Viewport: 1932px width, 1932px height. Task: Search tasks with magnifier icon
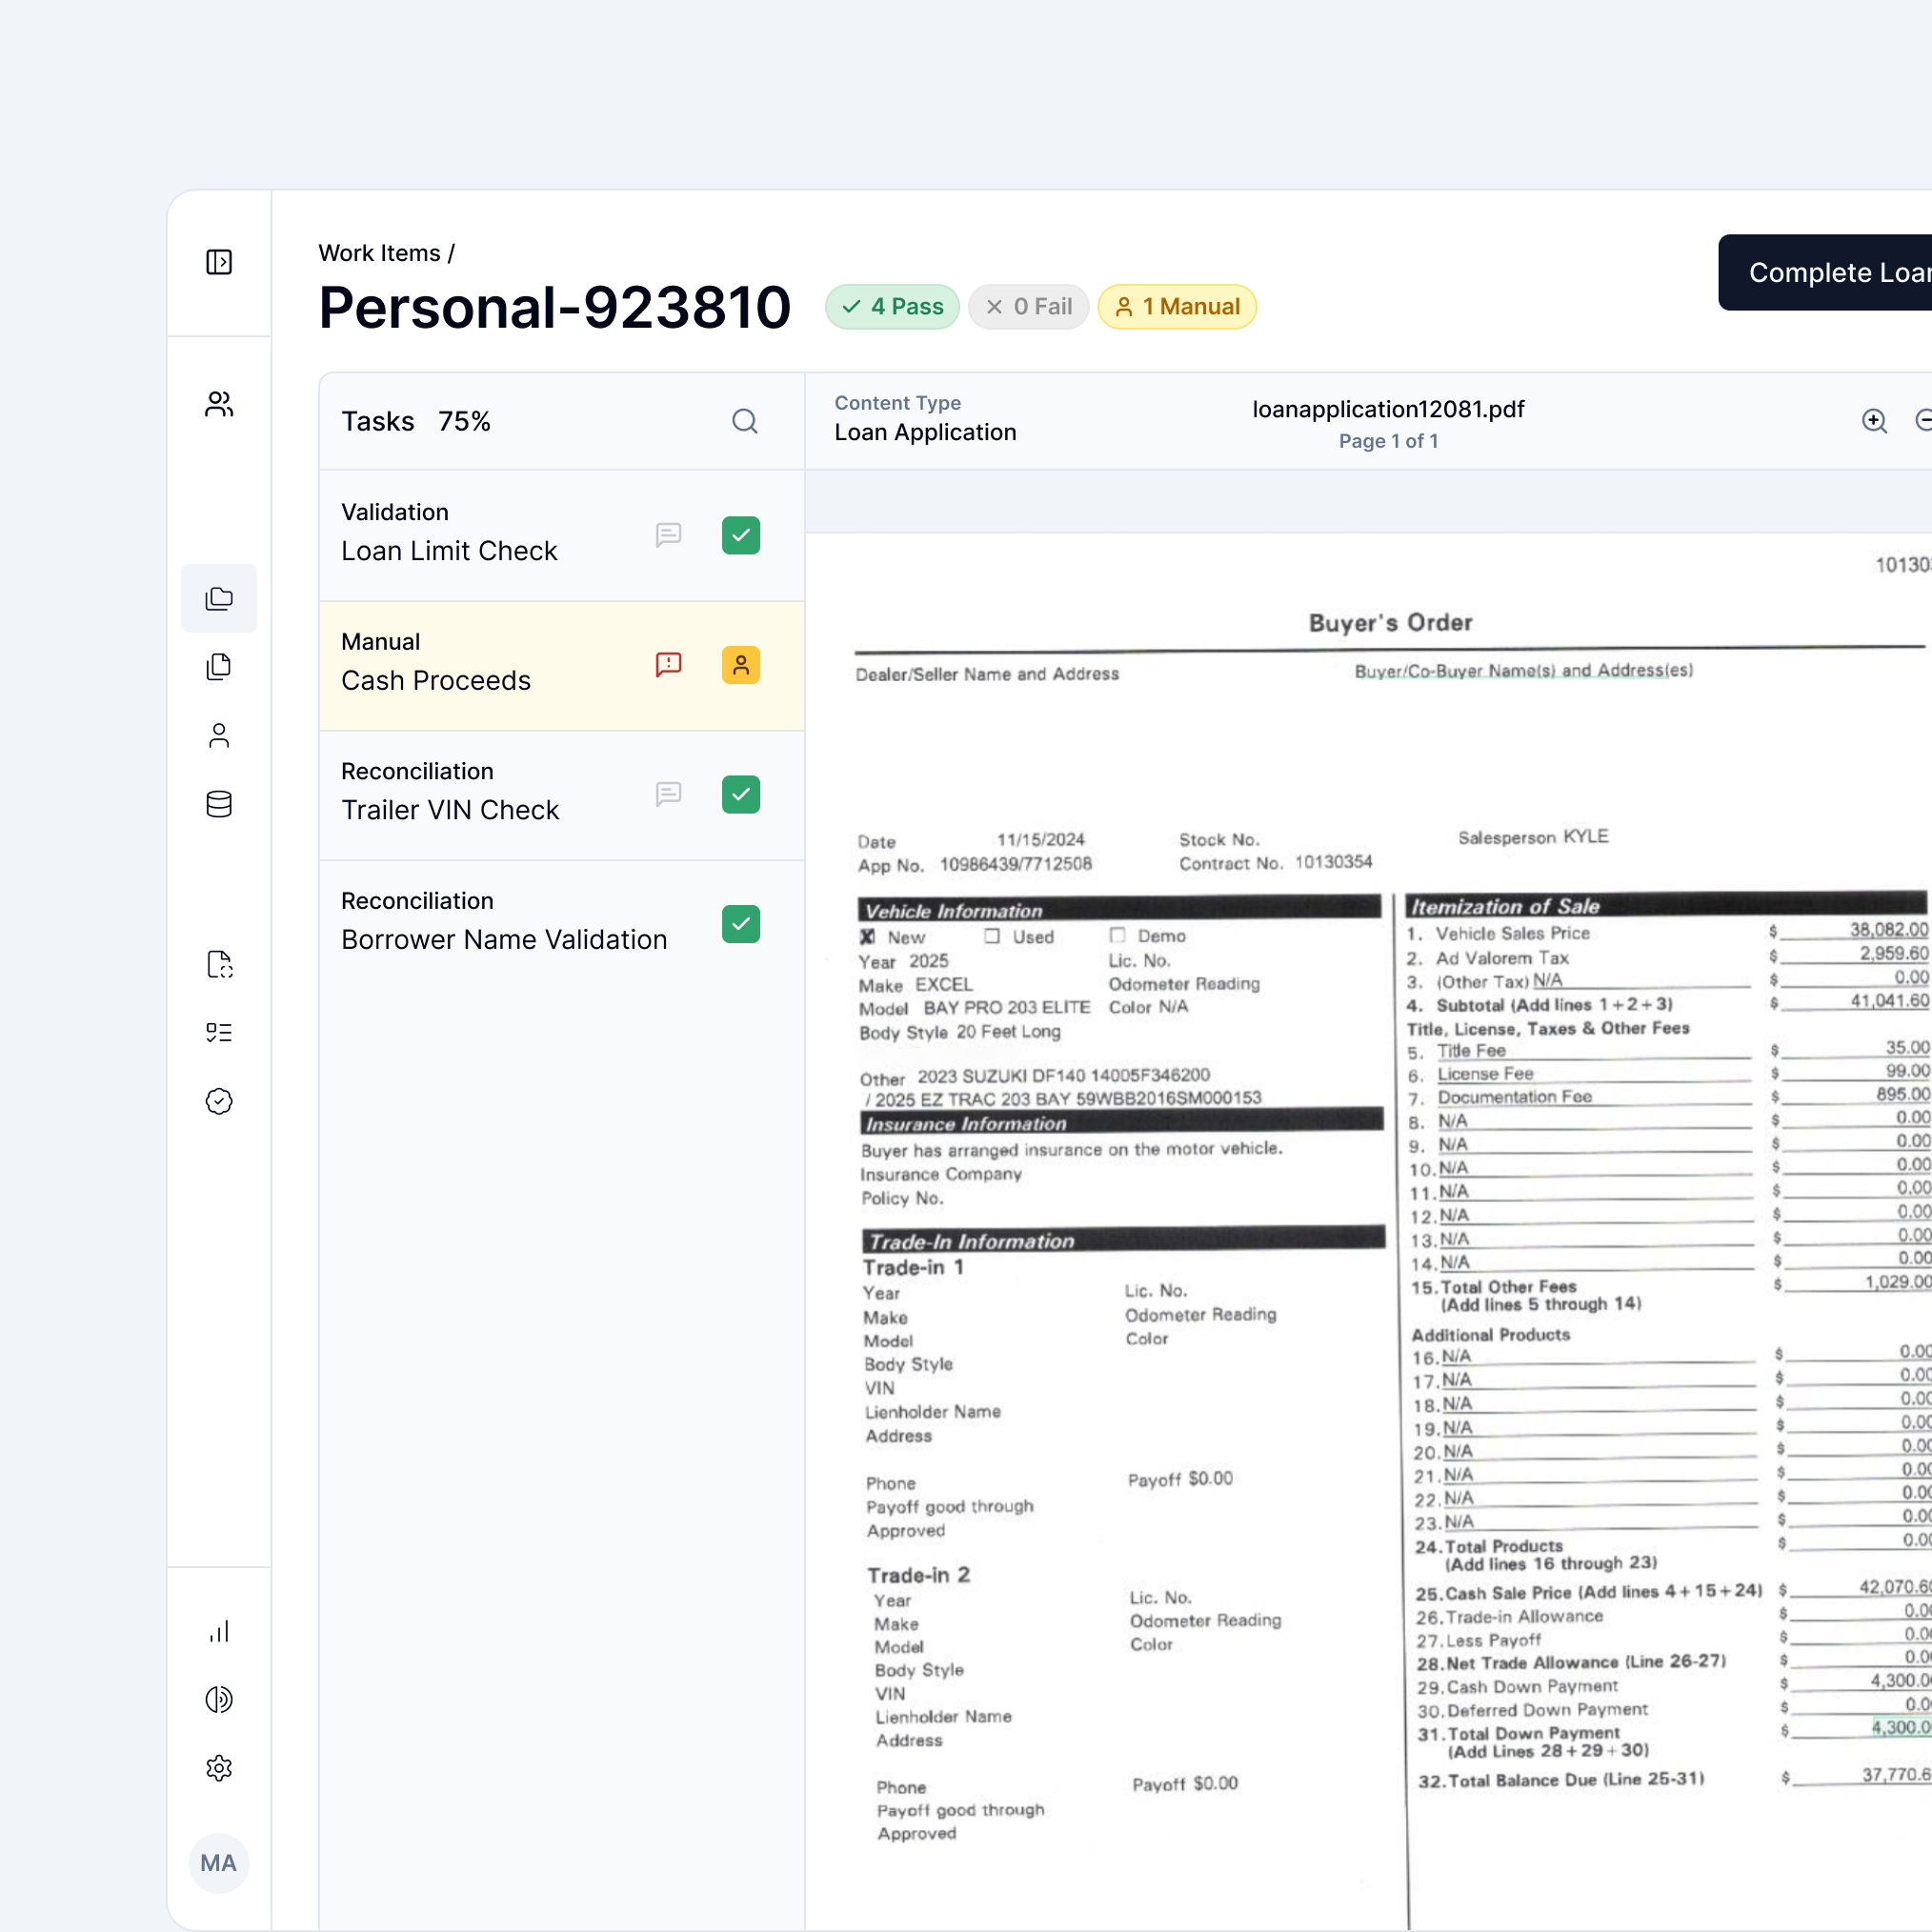tap(745, 421)
